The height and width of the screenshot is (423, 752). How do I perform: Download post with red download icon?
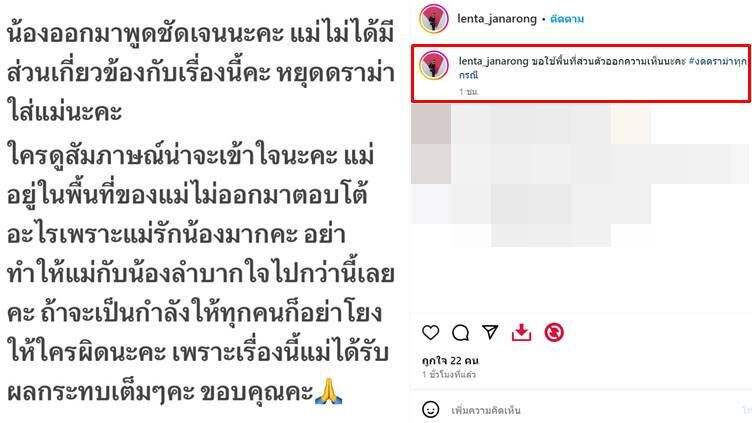pyautogui.click(x=521, y=332)
